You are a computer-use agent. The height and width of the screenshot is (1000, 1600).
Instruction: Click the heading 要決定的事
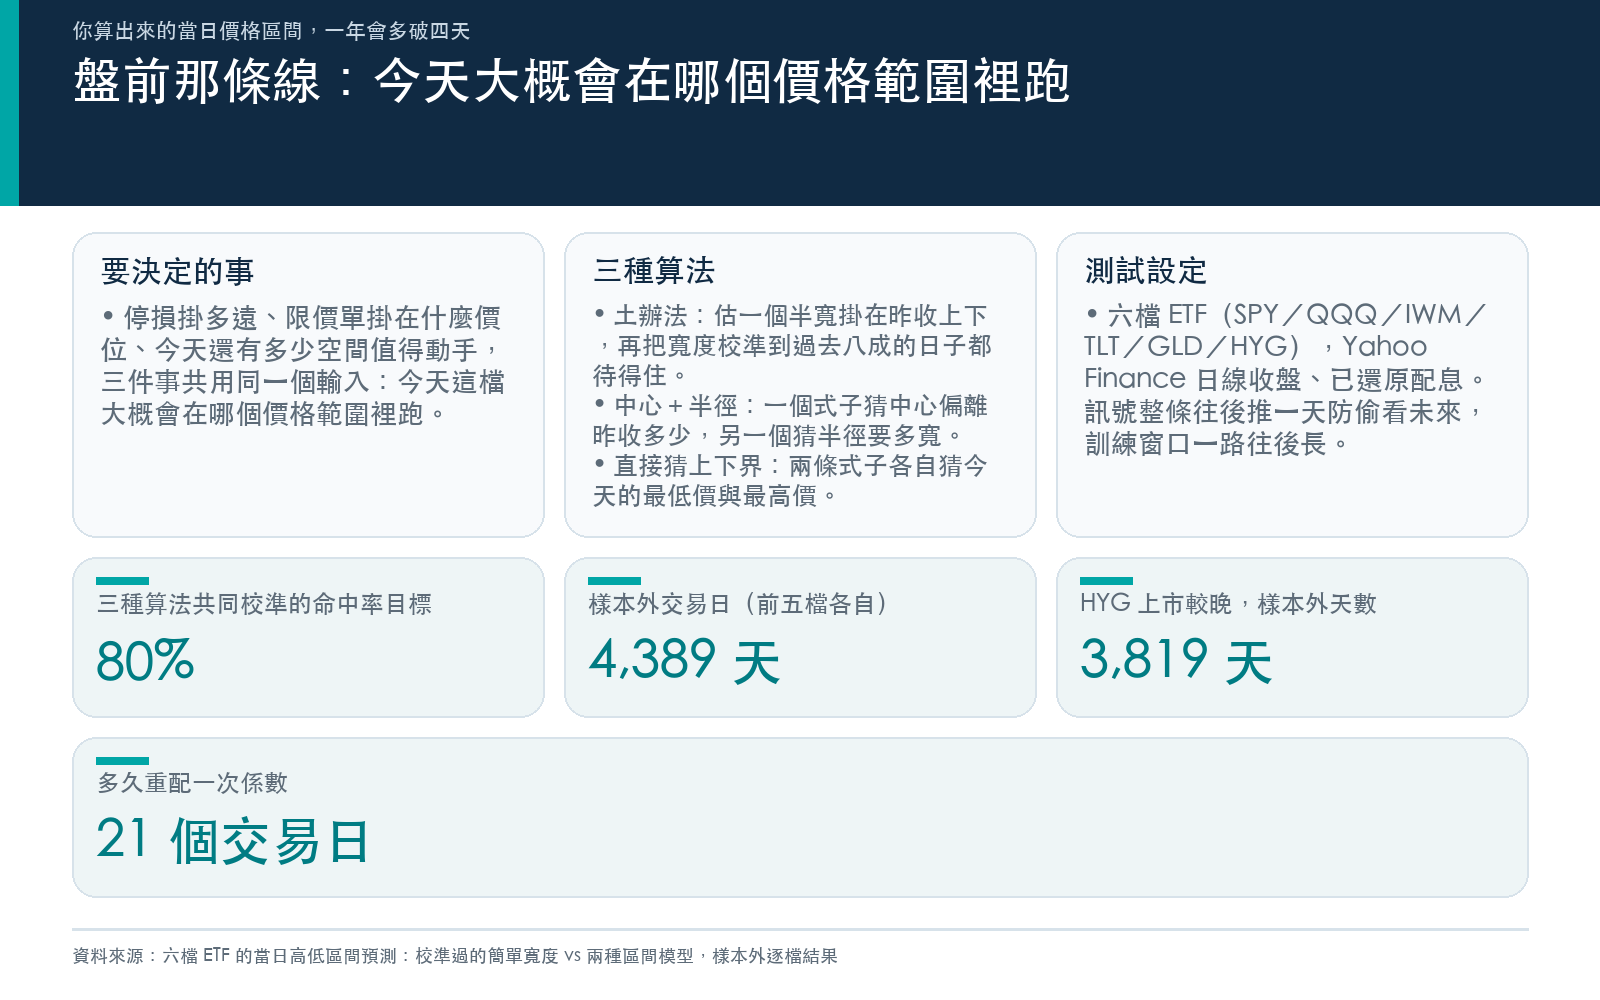[x=178, y=271]
